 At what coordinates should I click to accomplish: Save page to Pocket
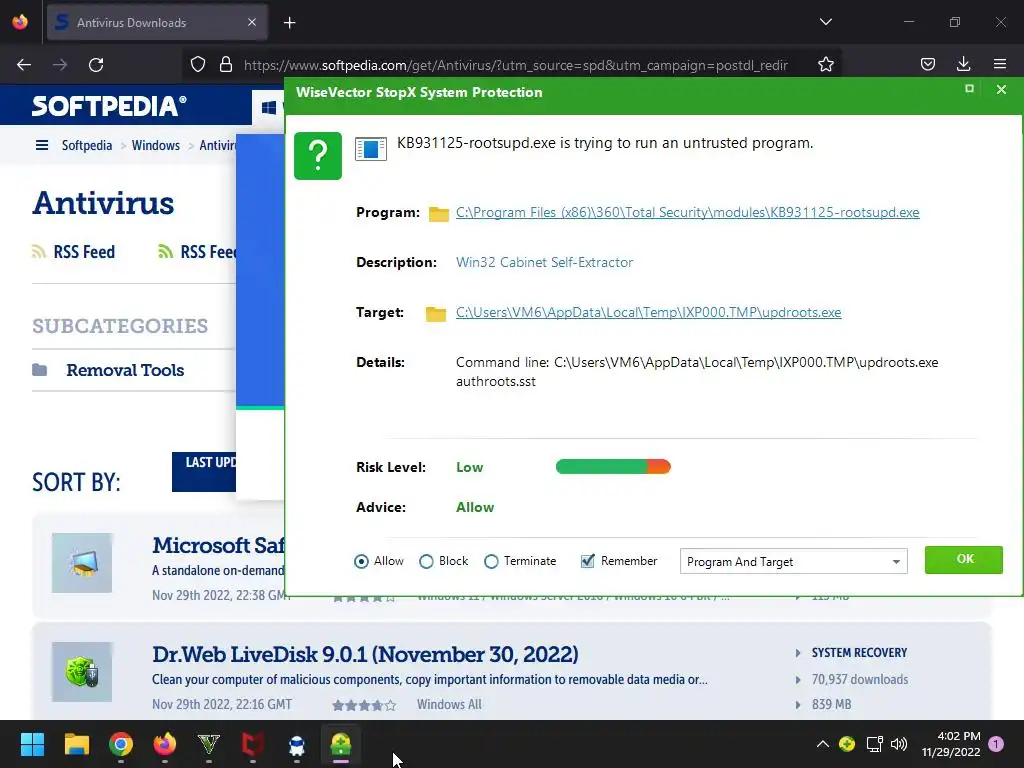pos(927,64)
